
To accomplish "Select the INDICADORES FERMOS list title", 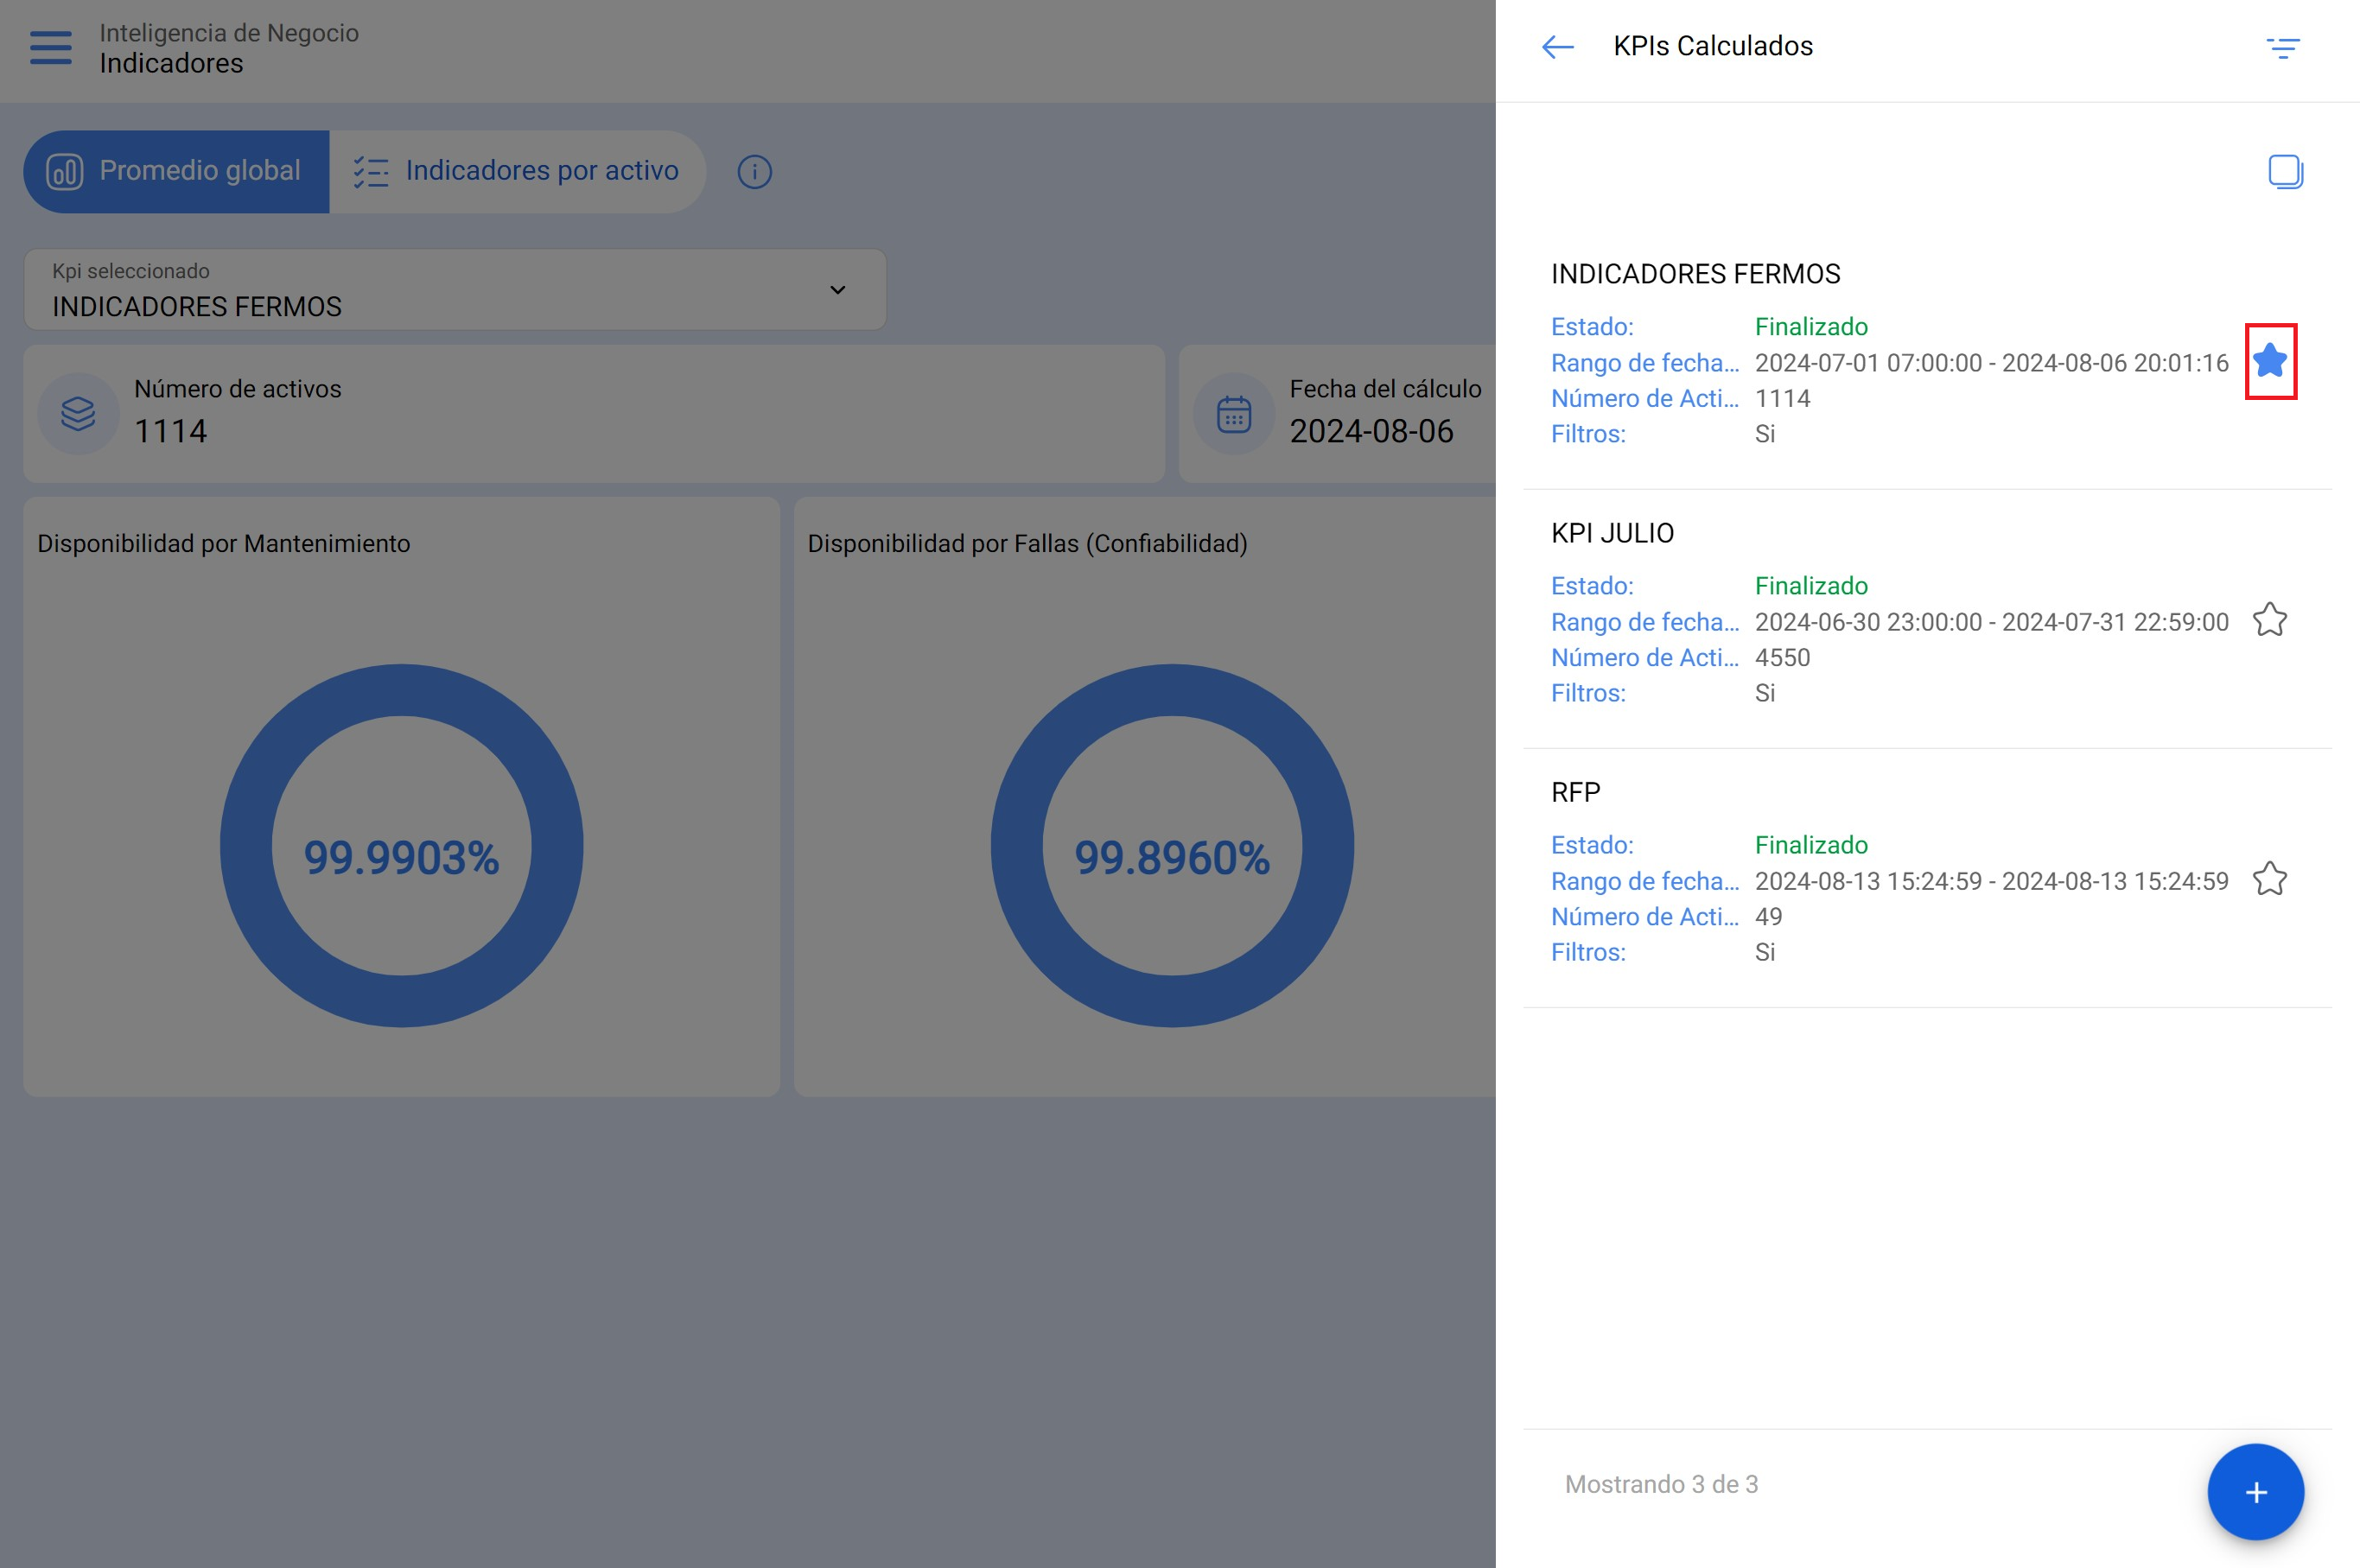I will click(x=1695, y=274).
